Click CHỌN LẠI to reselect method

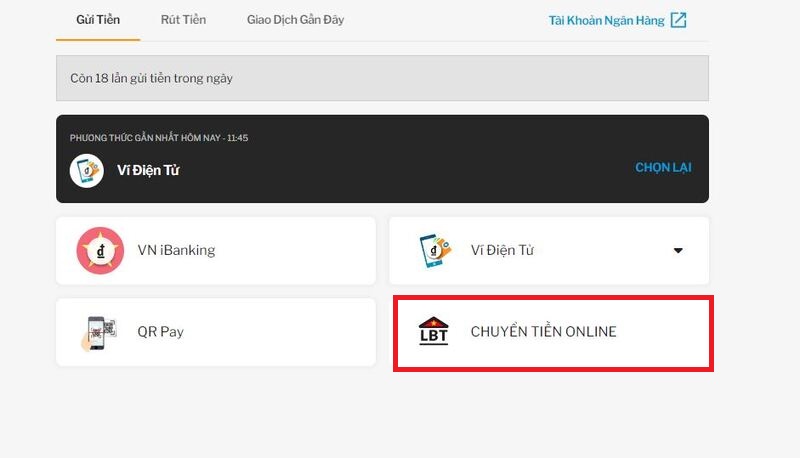click(663, 167)
